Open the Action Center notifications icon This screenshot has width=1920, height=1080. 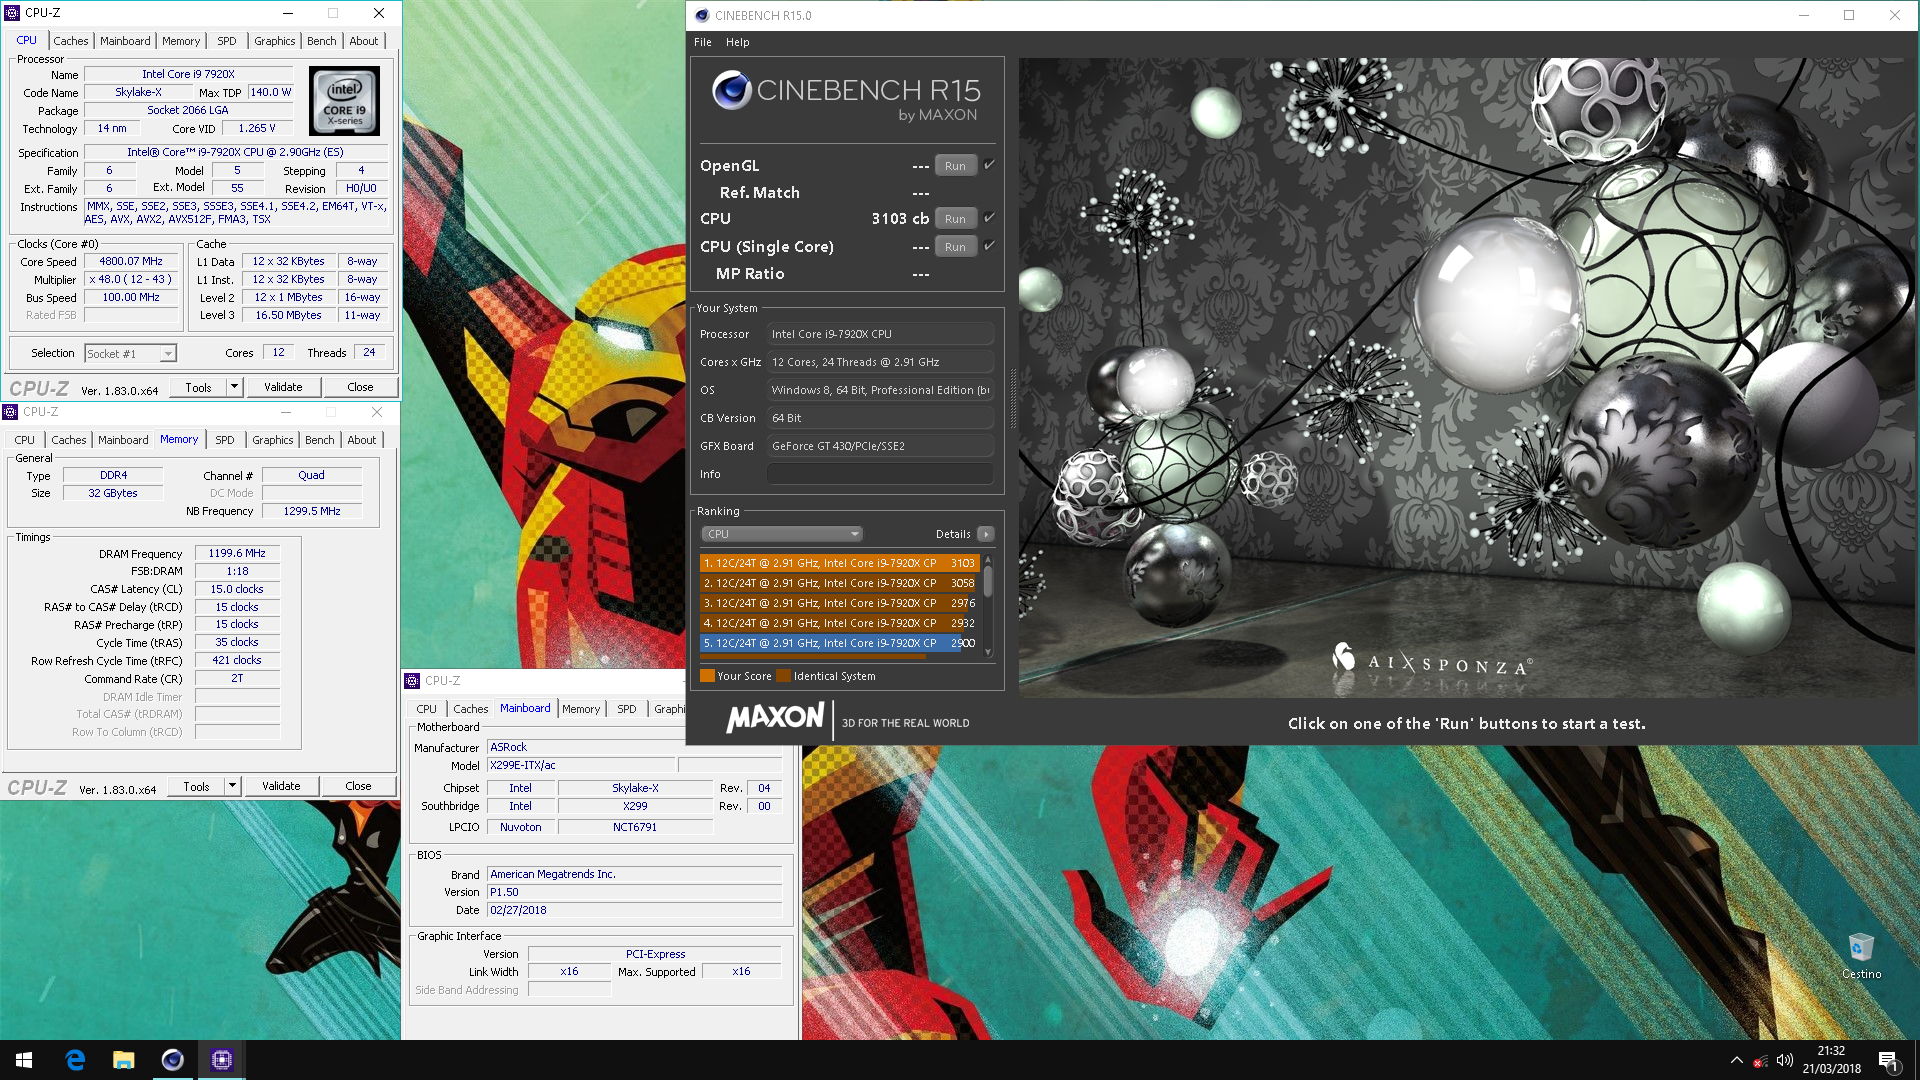coord(1888,1061)
